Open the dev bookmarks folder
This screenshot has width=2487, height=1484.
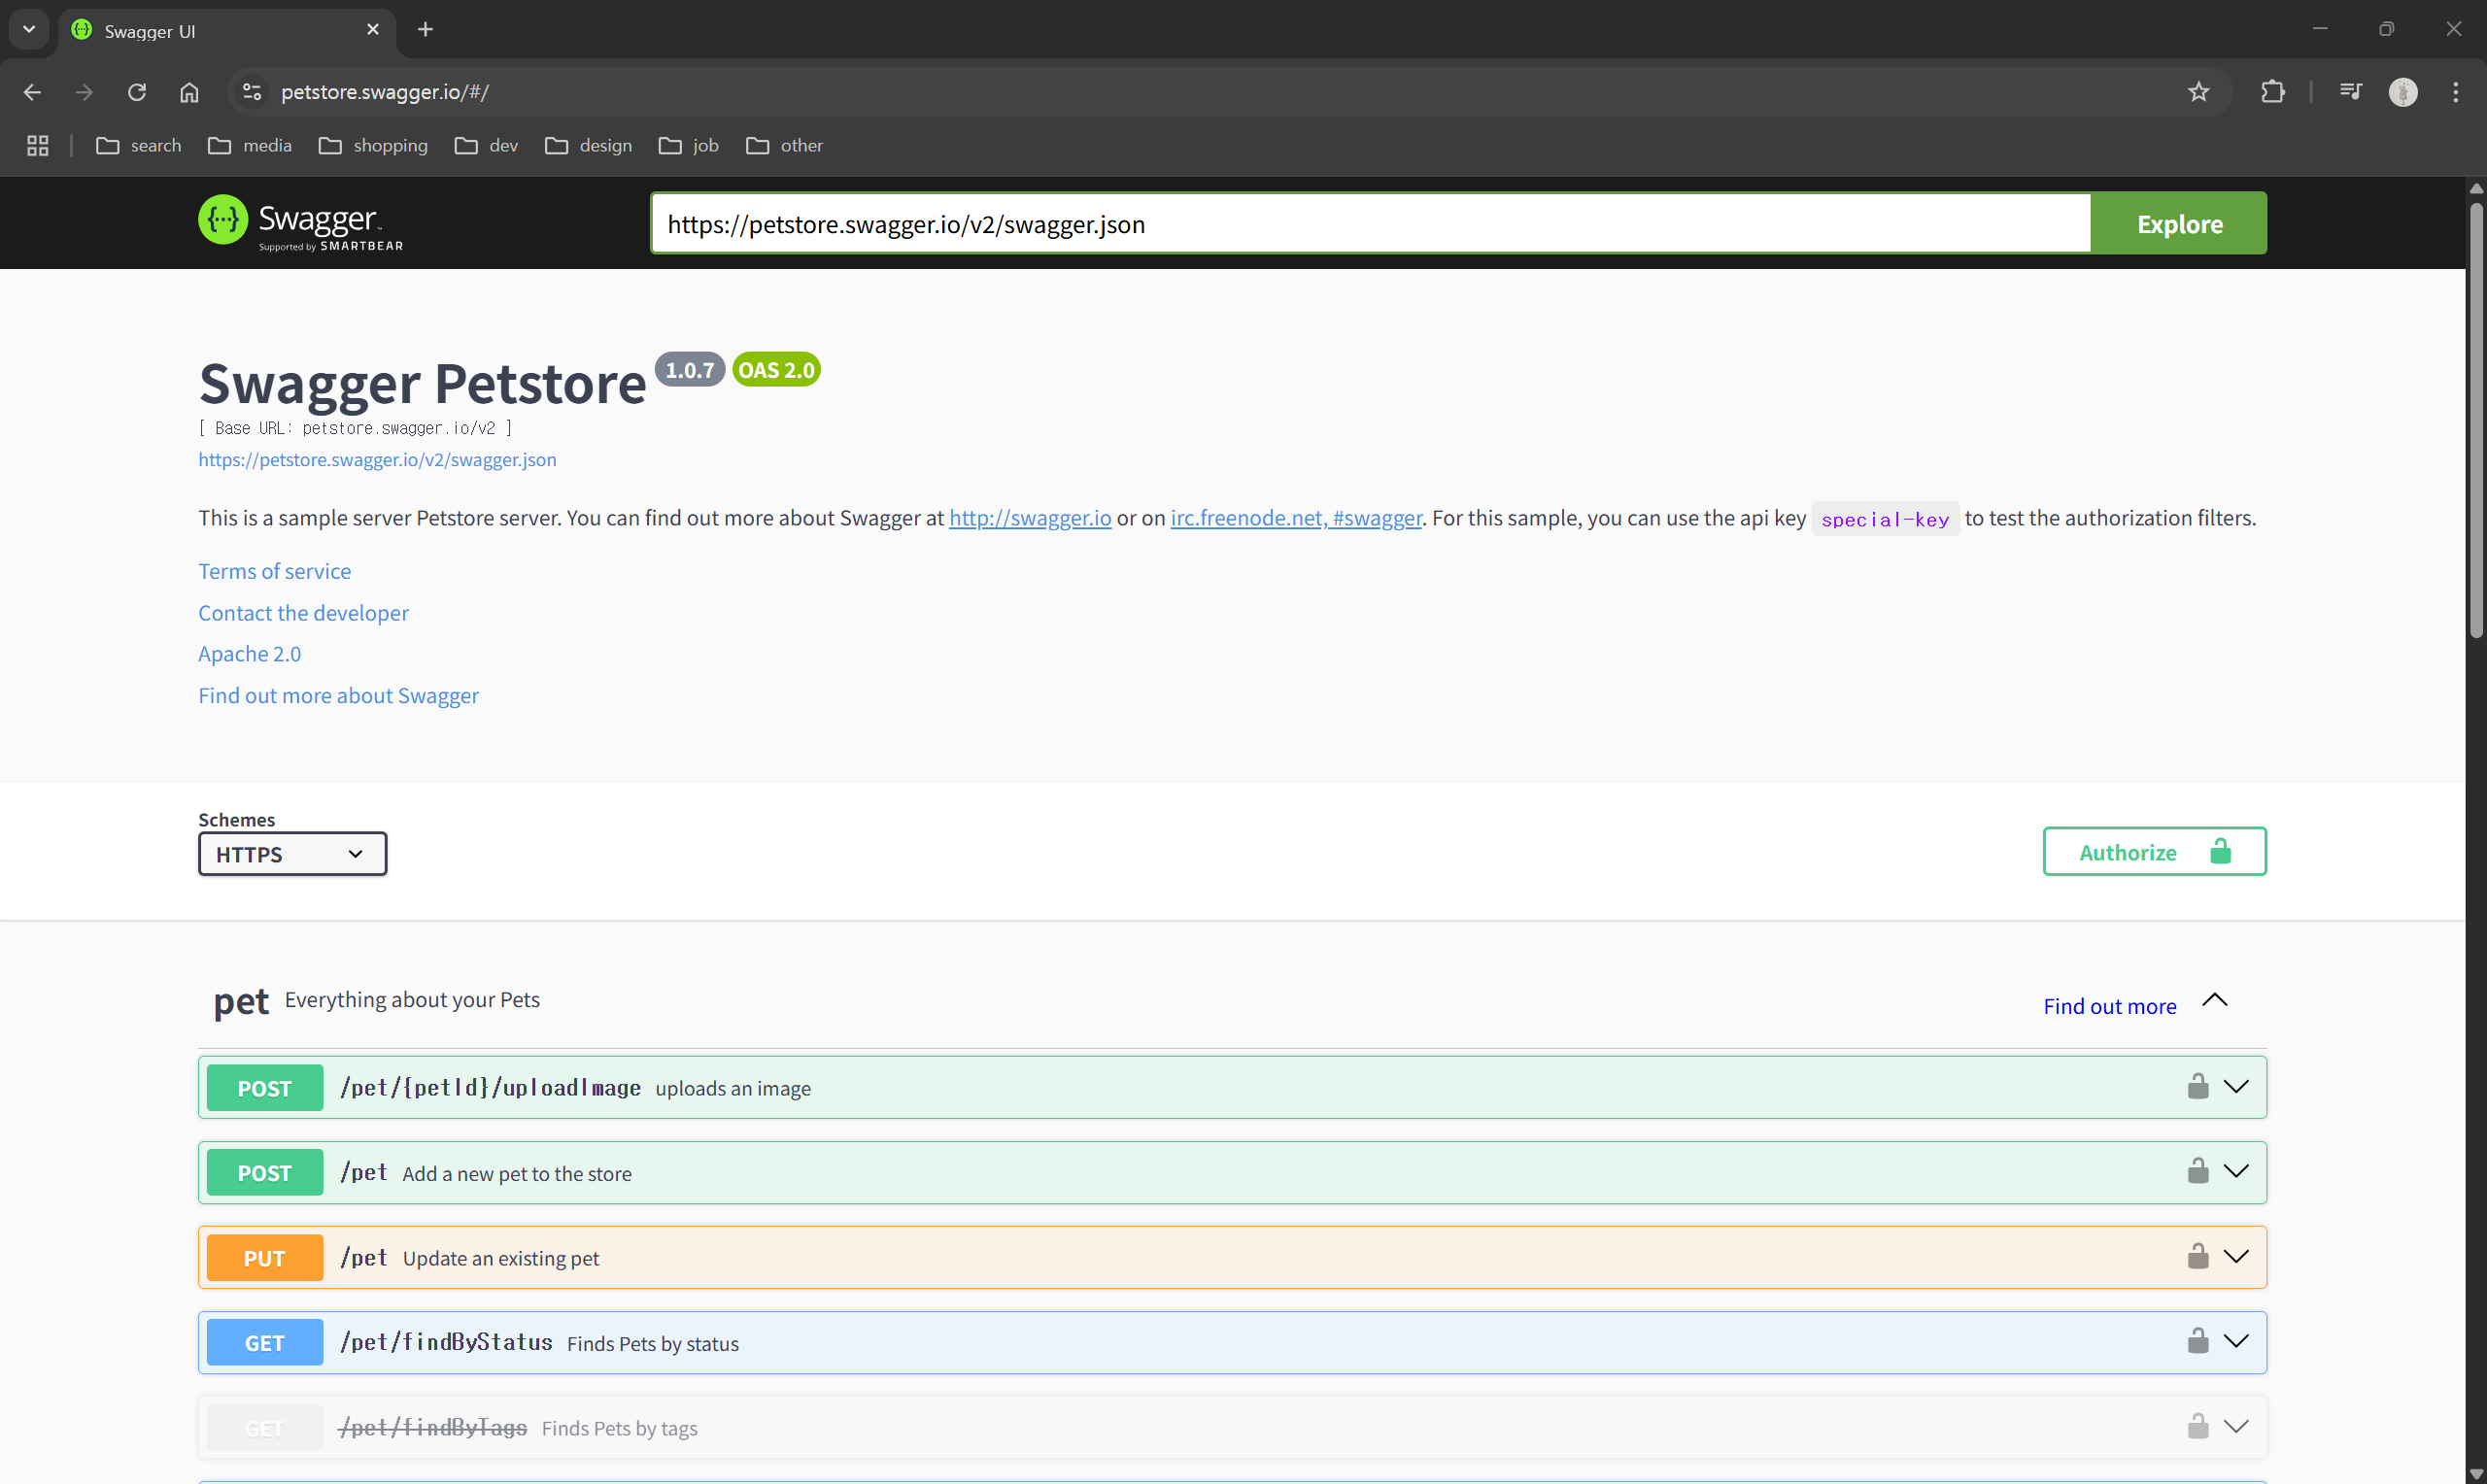[487, 146]
